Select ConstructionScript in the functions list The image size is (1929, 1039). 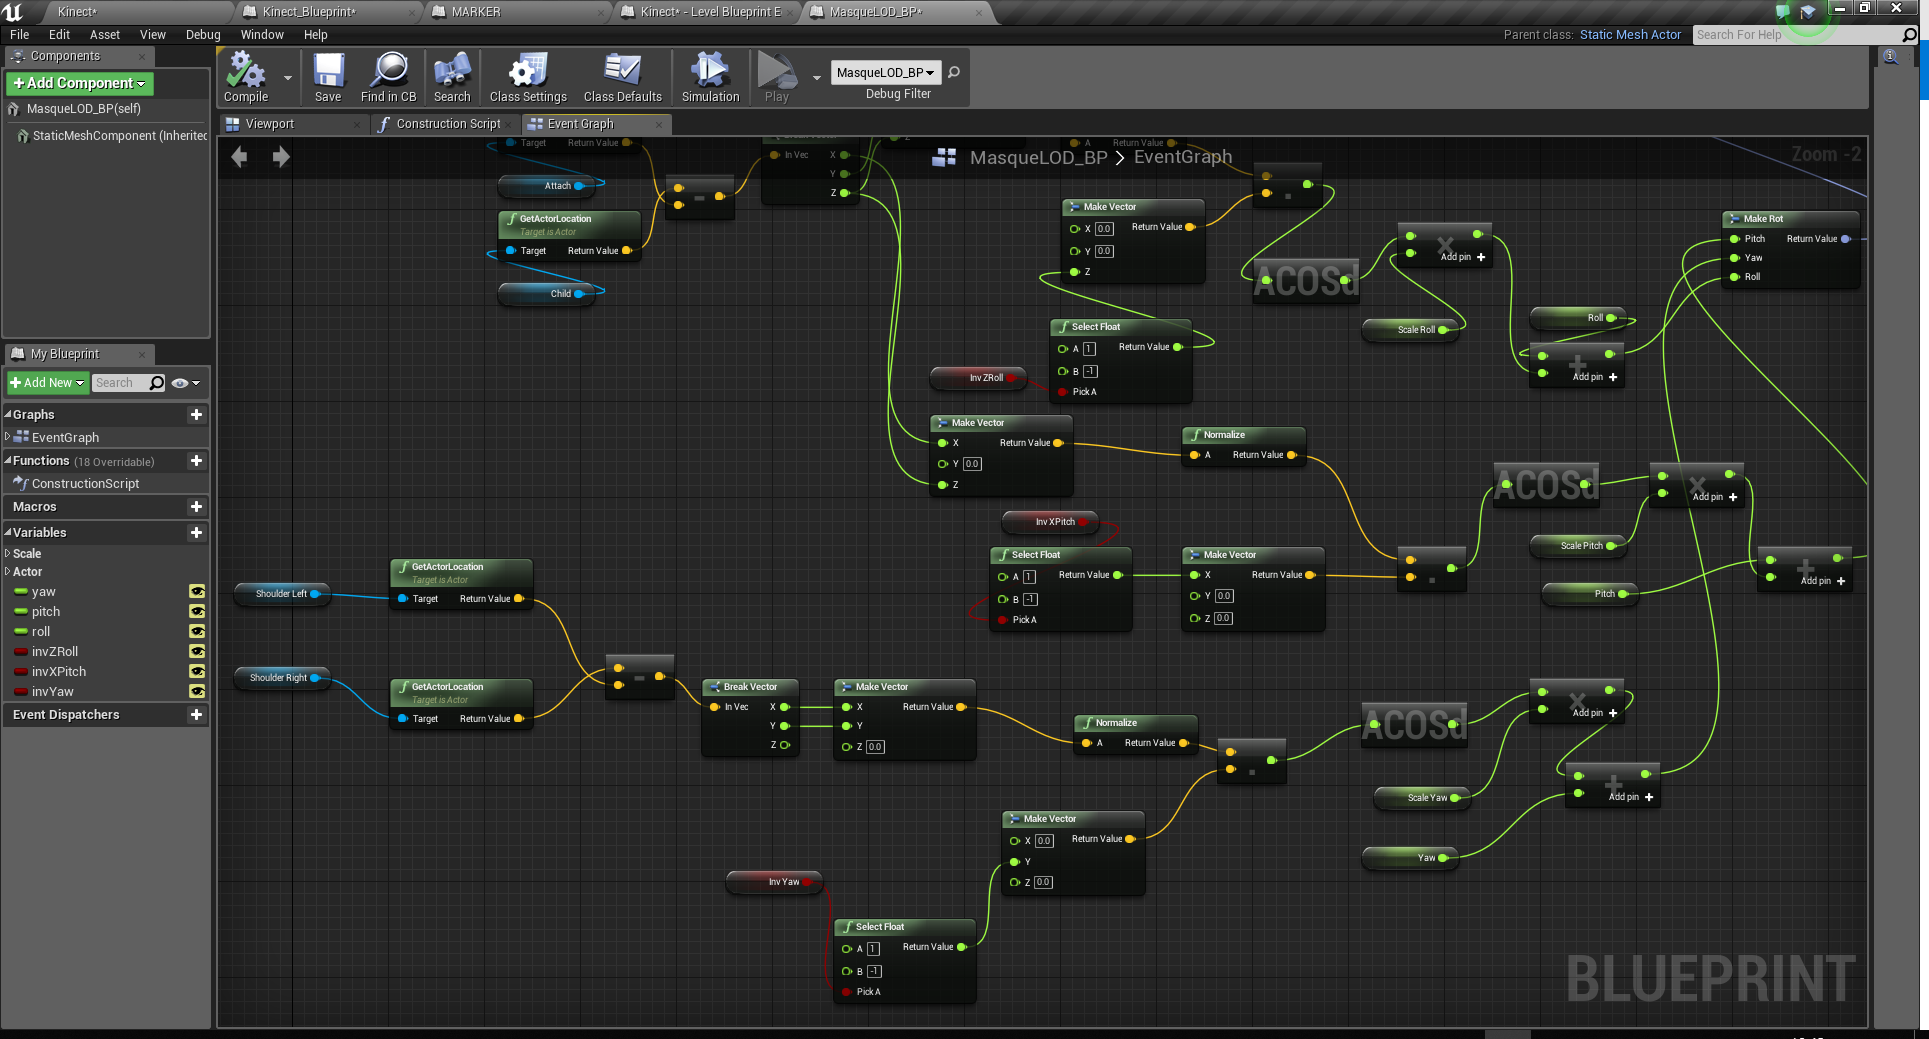click(85, 483)
